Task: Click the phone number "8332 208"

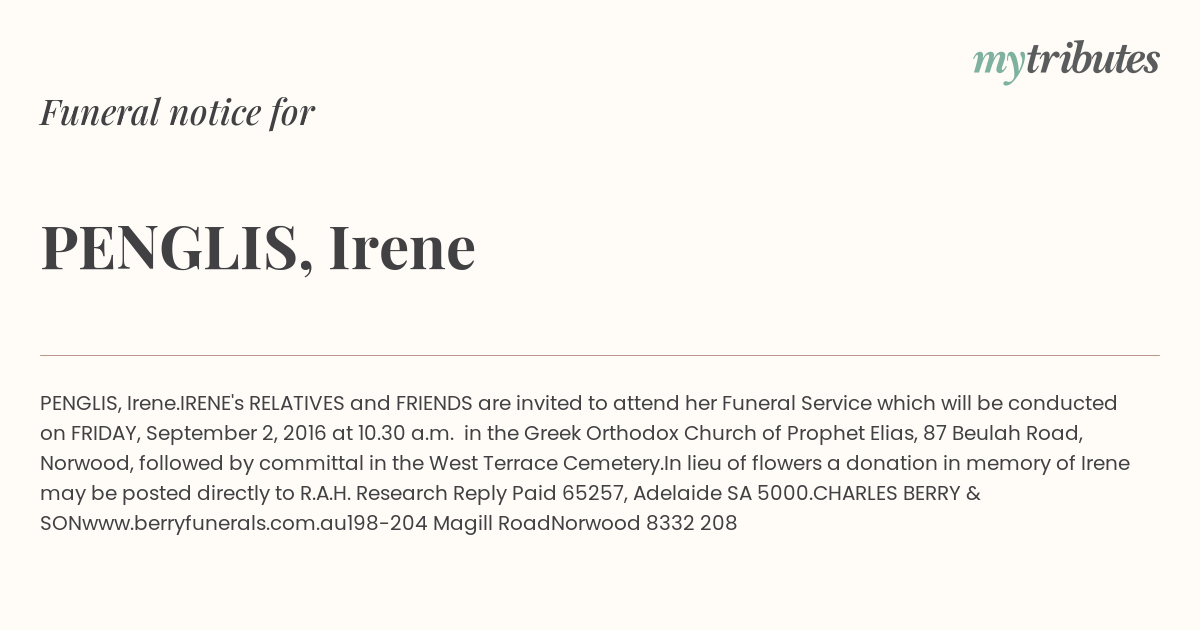Action: (x=692, y=523)
